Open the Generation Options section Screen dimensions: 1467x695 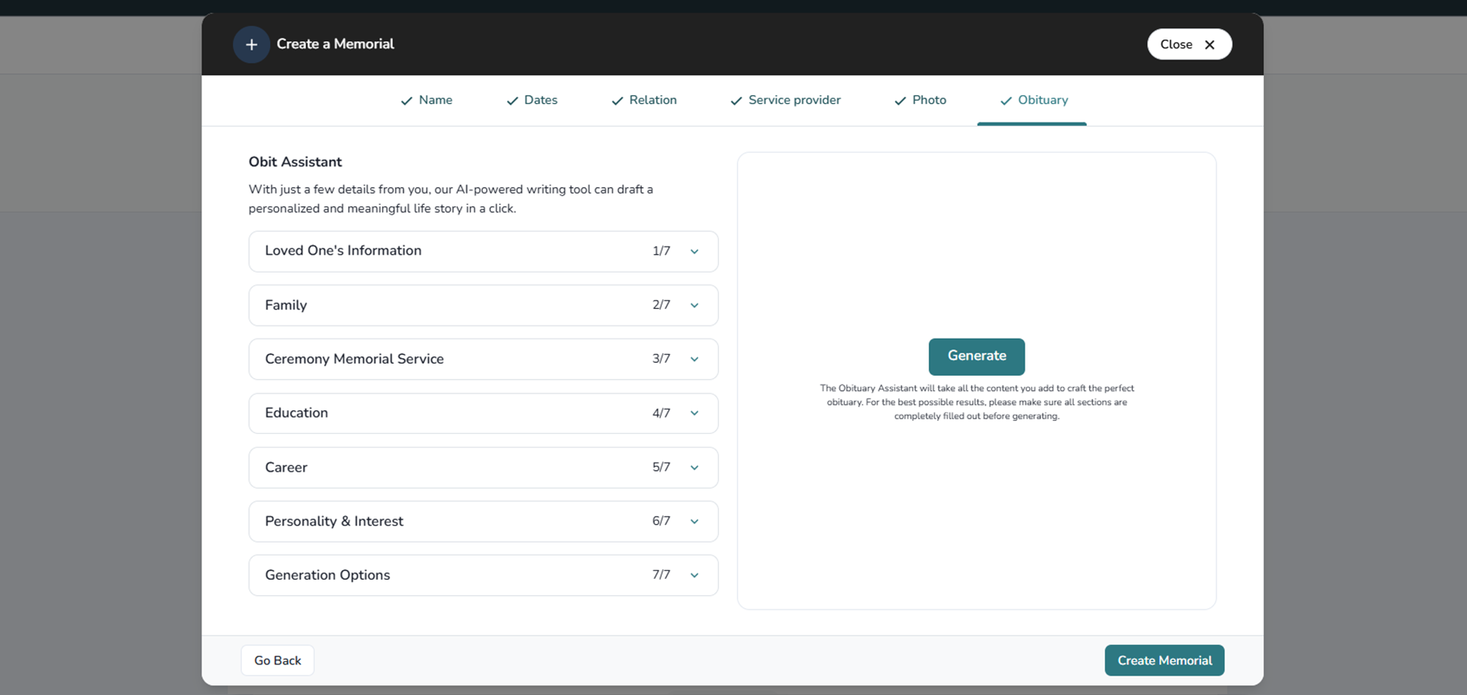pyautogui.click(x=483, y=575)
